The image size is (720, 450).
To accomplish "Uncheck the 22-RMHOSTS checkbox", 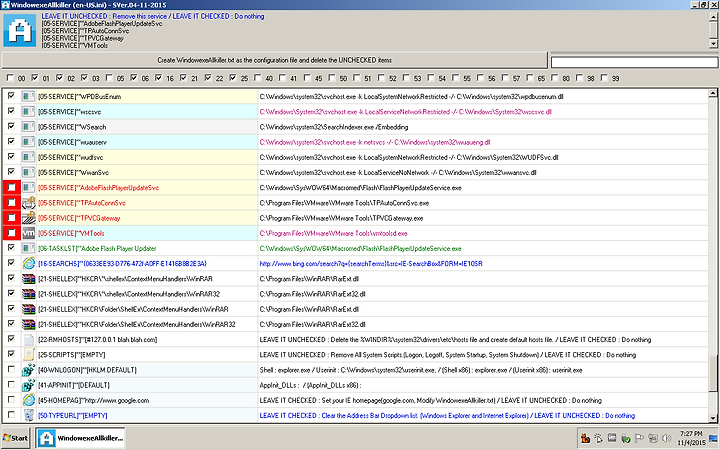I will coord(11,338).
